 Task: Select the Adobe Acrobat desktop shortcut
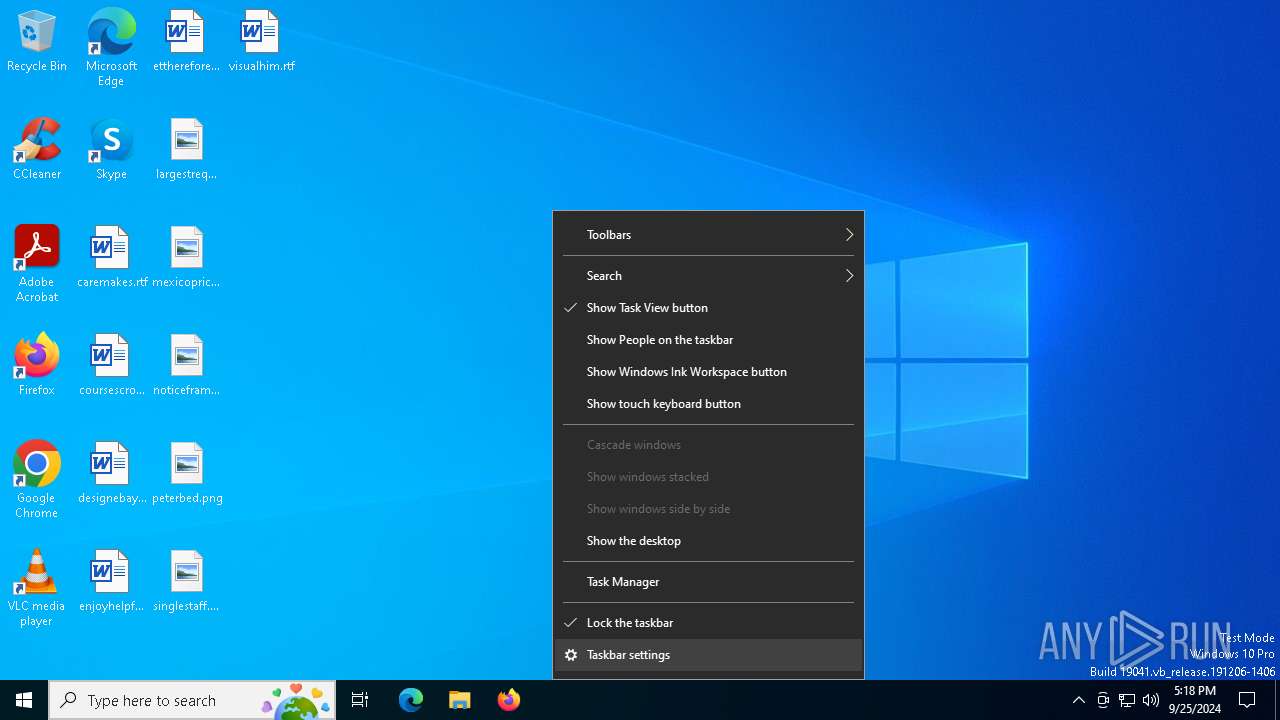37,263
